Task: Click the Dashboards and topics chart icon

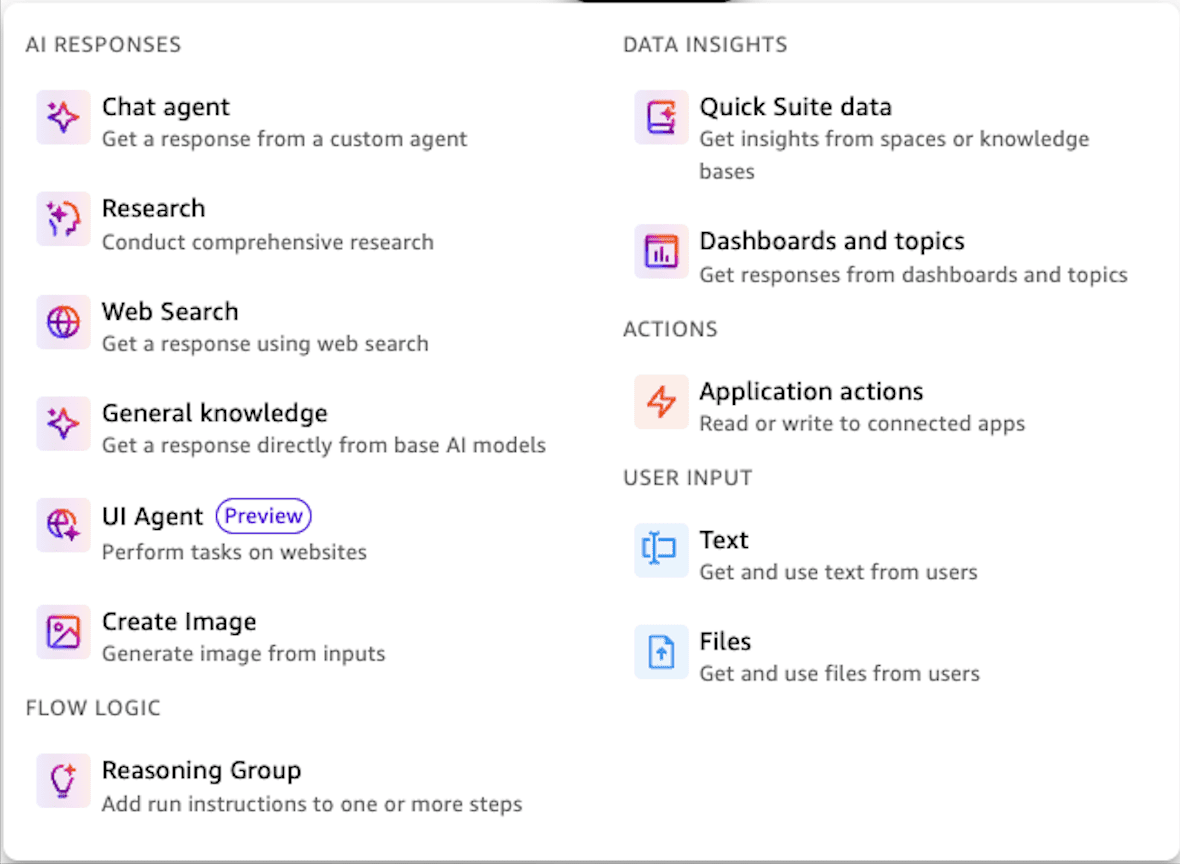Action: [661, 252]
